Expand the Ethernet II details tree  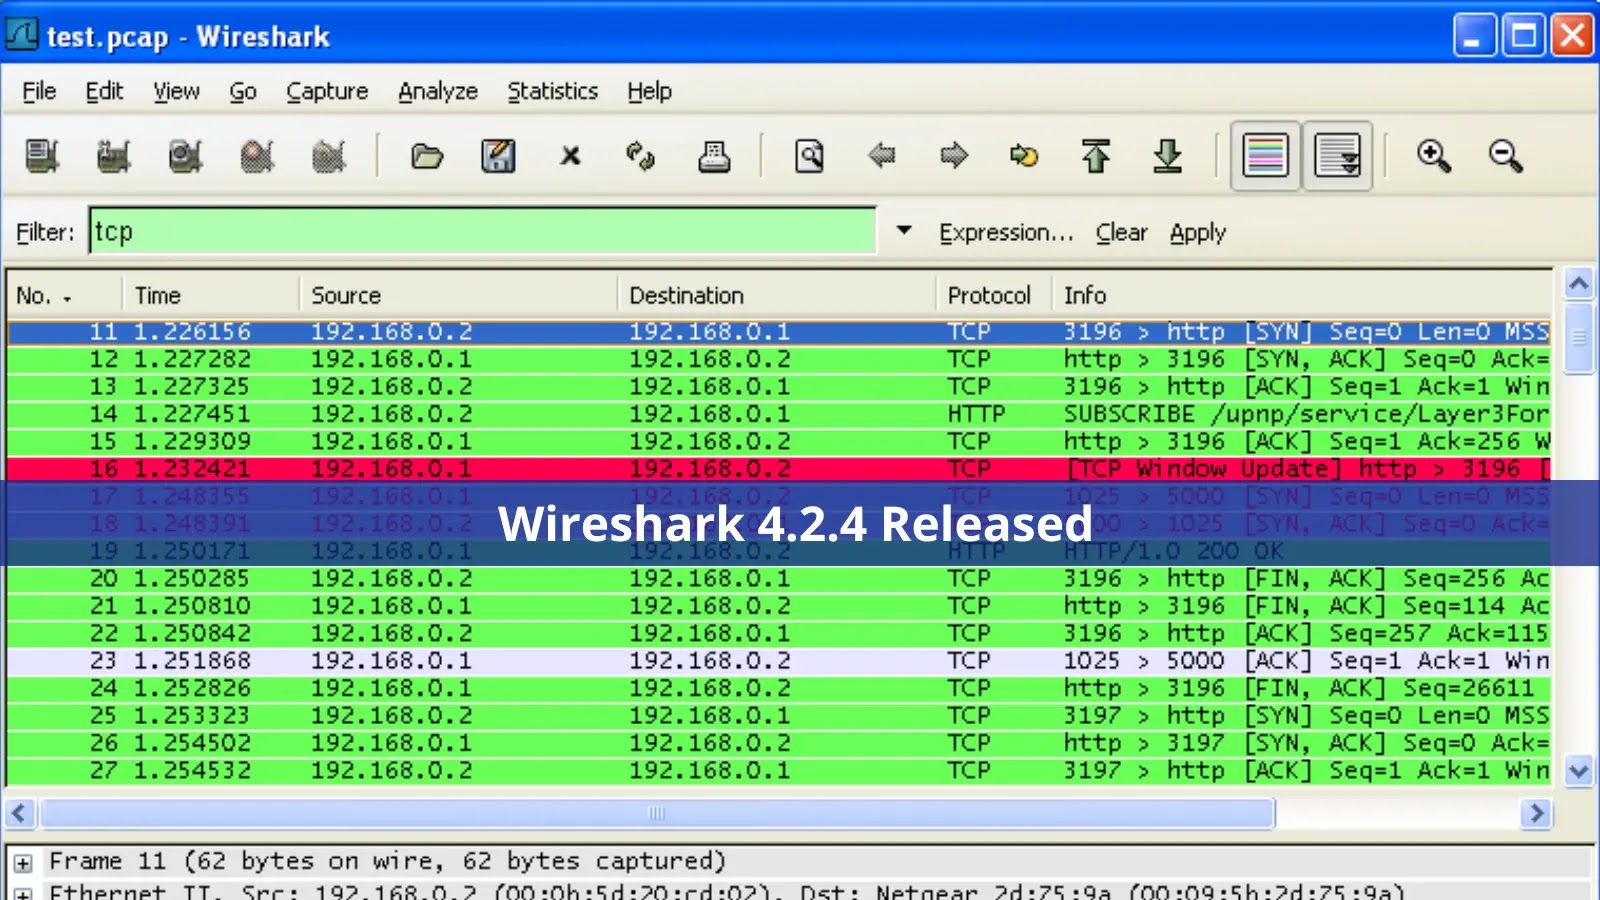[x=23, y=892]
